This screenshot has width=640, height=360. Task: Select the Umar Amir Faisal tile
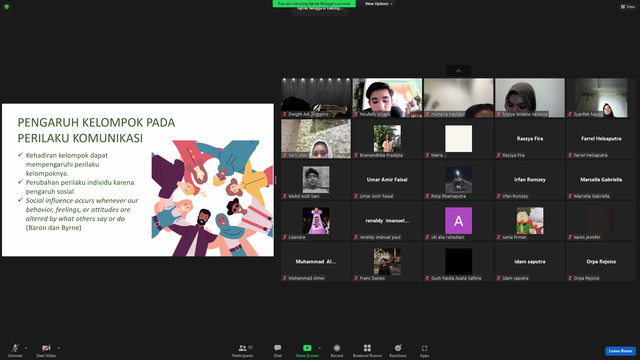pos(387,180)
